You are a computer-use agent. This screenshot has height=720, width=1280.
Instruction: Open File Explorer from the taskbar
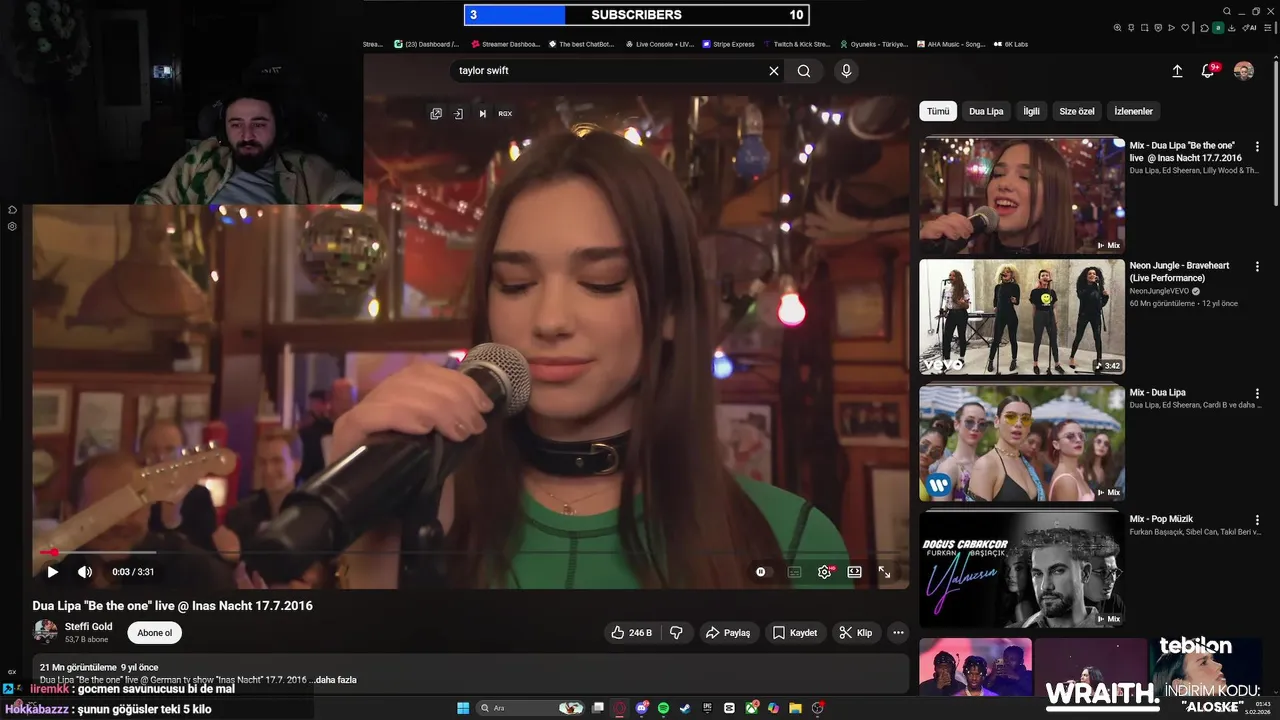tap(795, 708)
